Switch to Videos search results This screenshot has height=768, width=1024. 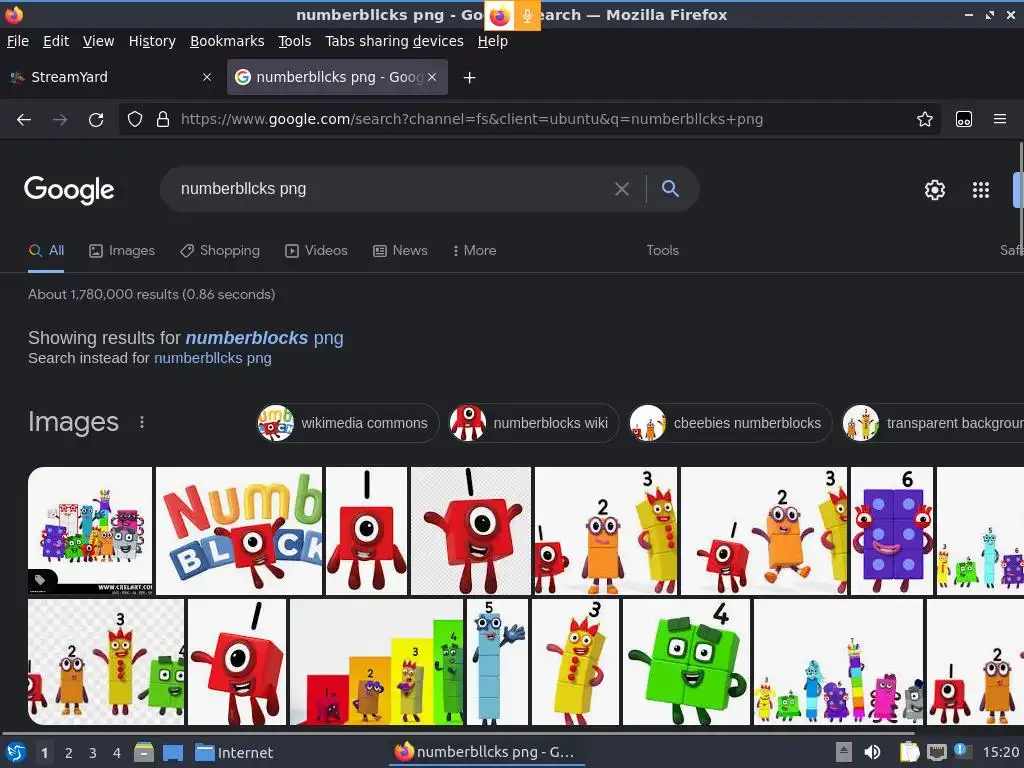pyautogui.click(x=317, y=251)
